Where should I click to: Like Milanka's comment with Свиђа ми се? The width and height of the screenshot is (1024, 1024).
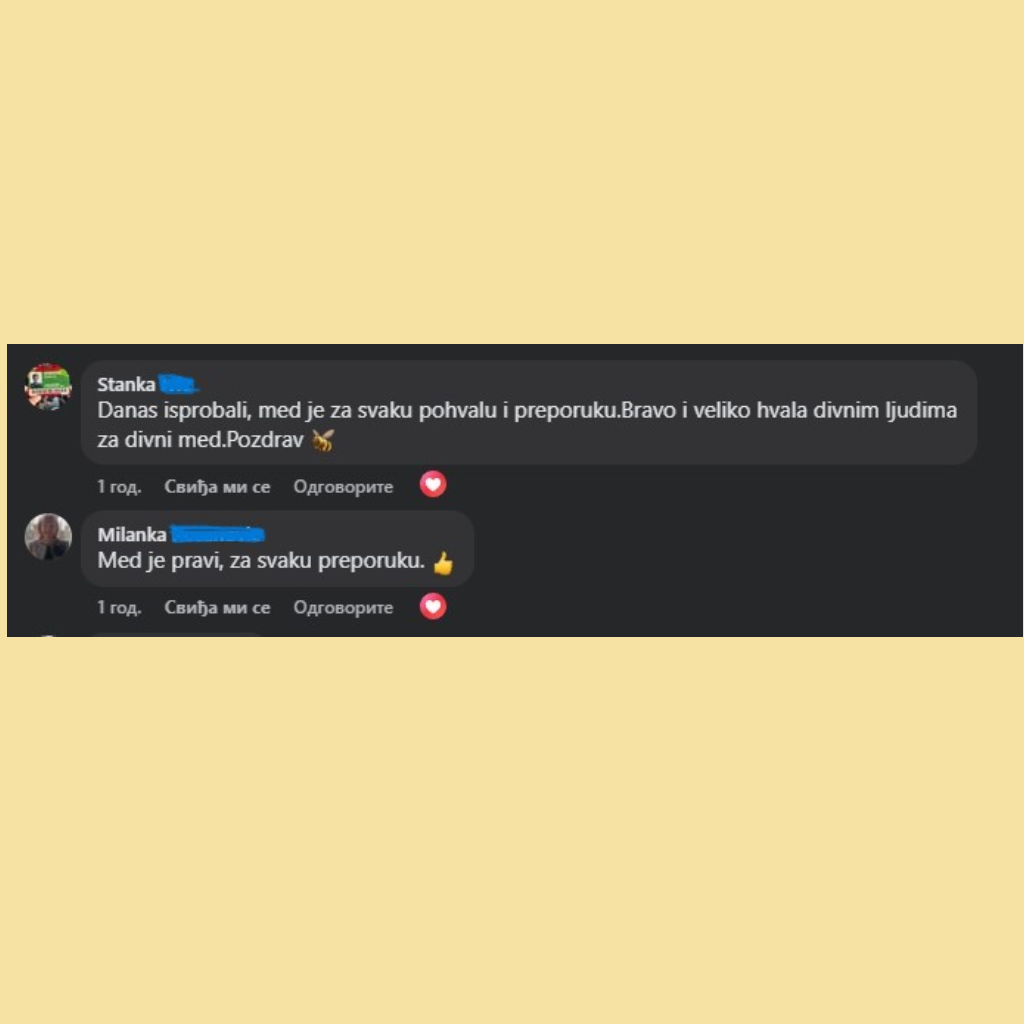pos(217,607)
